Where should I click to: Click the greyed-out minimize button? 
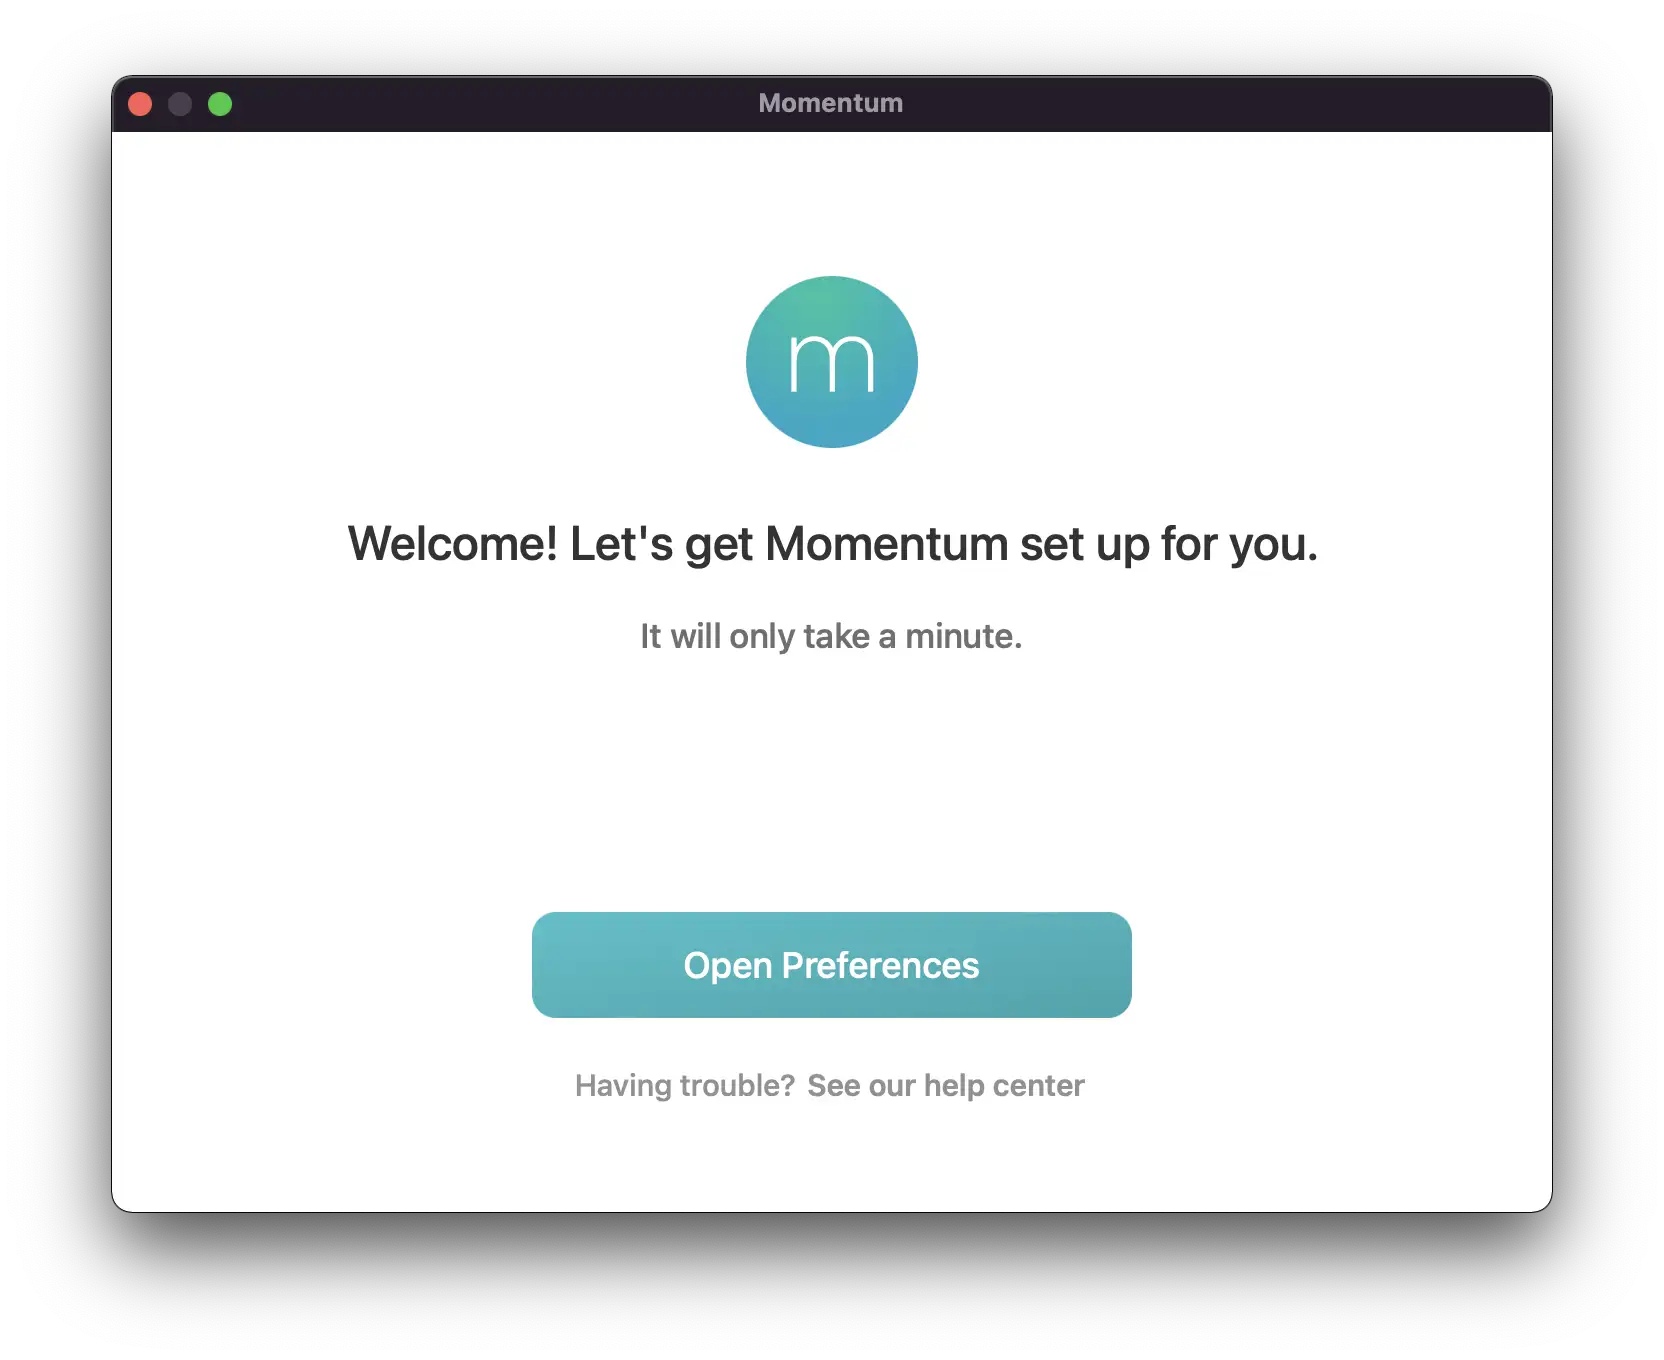point(180,104)
